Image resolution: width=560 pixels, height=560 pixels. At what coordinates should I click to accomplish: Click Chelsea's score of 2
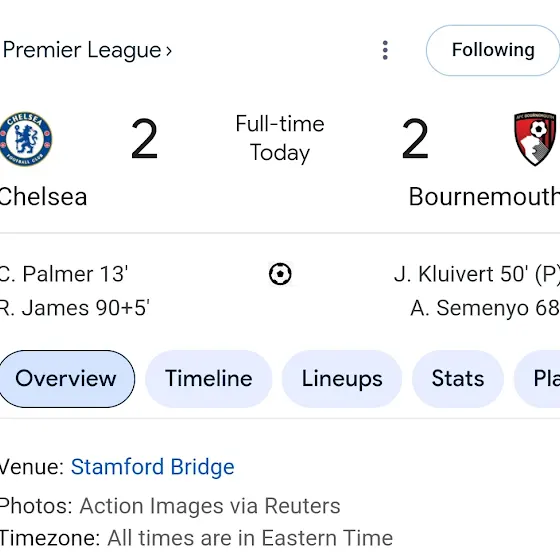[144, 139]
